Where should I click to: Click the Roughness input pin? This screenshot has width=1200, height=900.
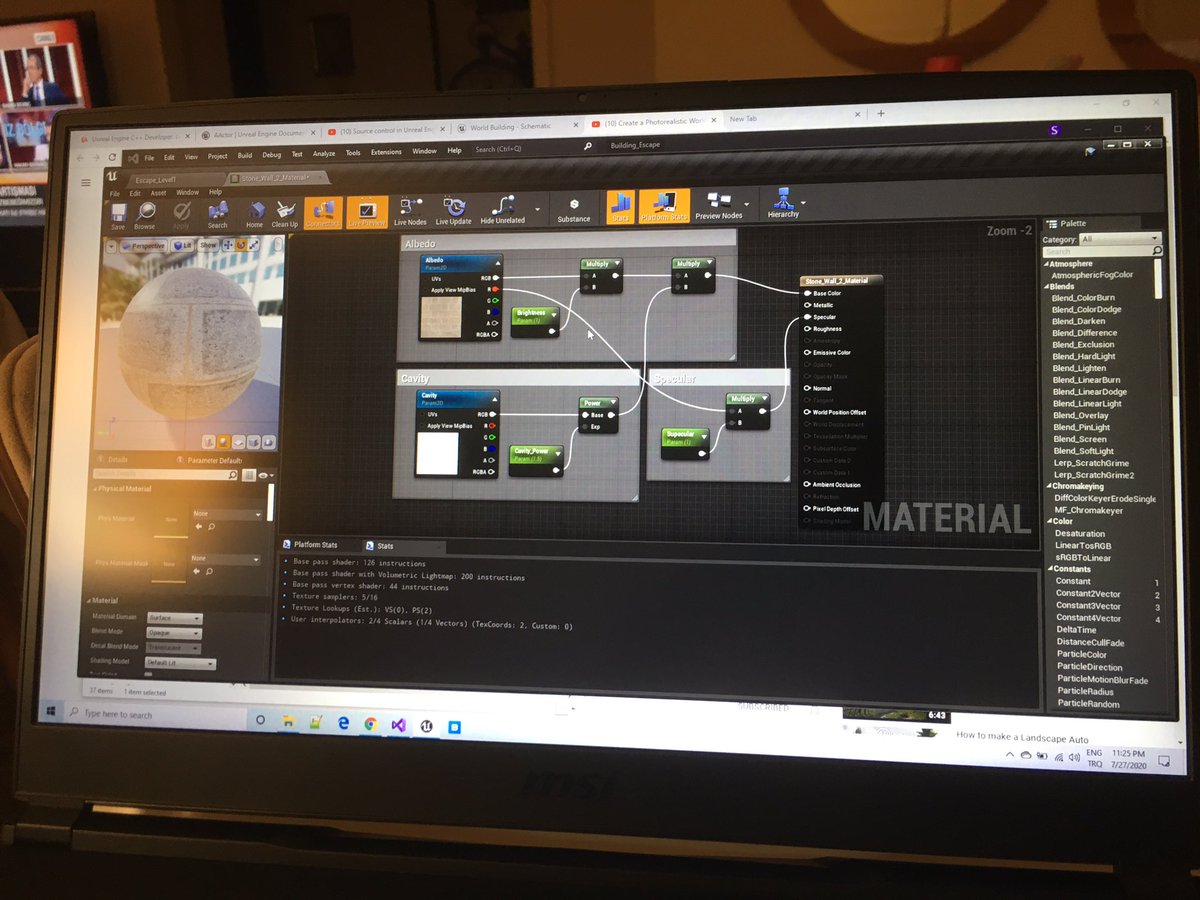point(808,329)
